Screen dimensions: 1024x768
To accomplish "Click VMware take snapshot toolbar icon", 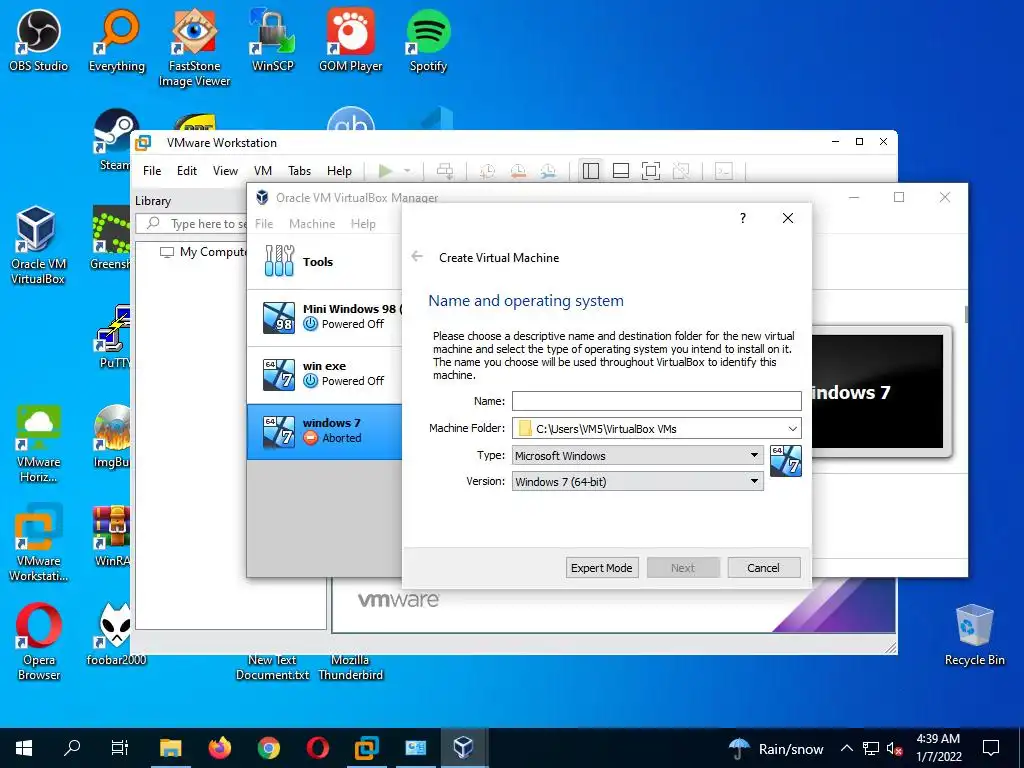I will 487,171.
